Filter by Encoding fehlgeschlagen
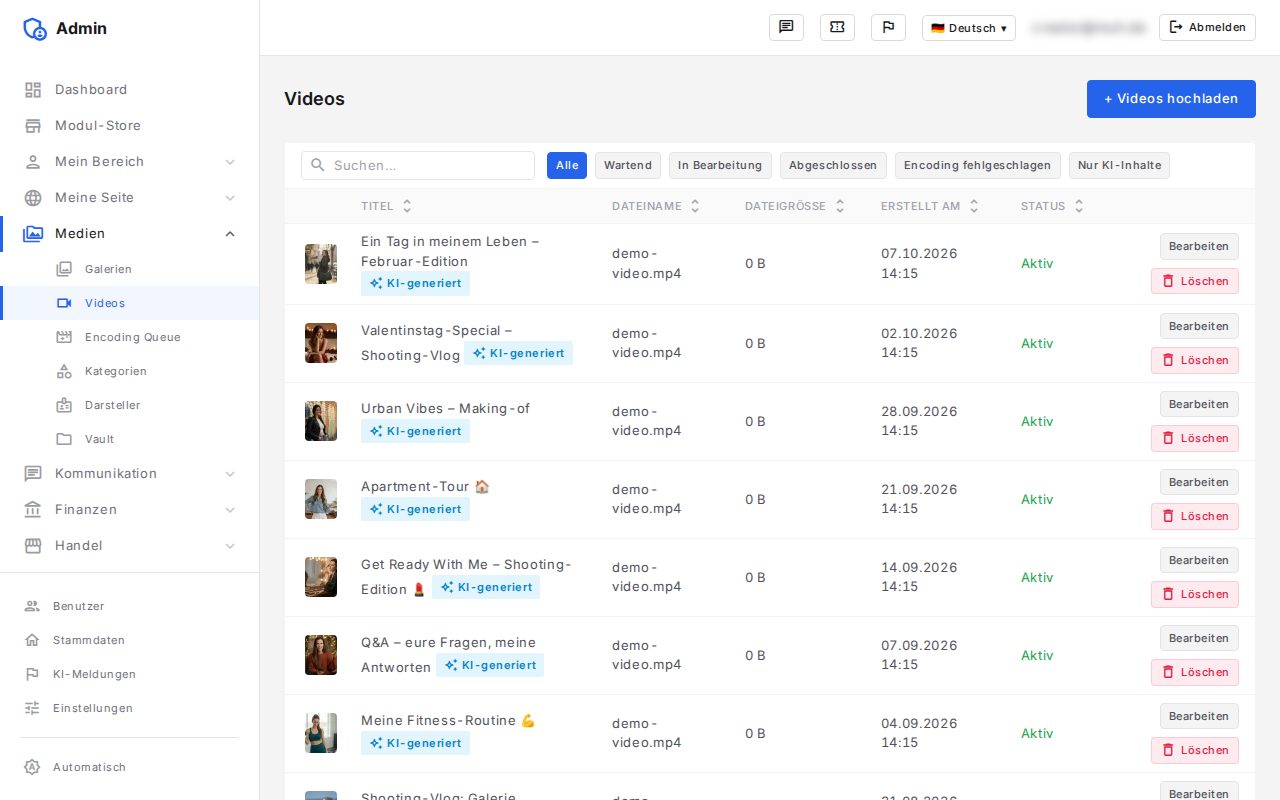The width and height of the screenshot is (1280, 800). coord(977,166)
